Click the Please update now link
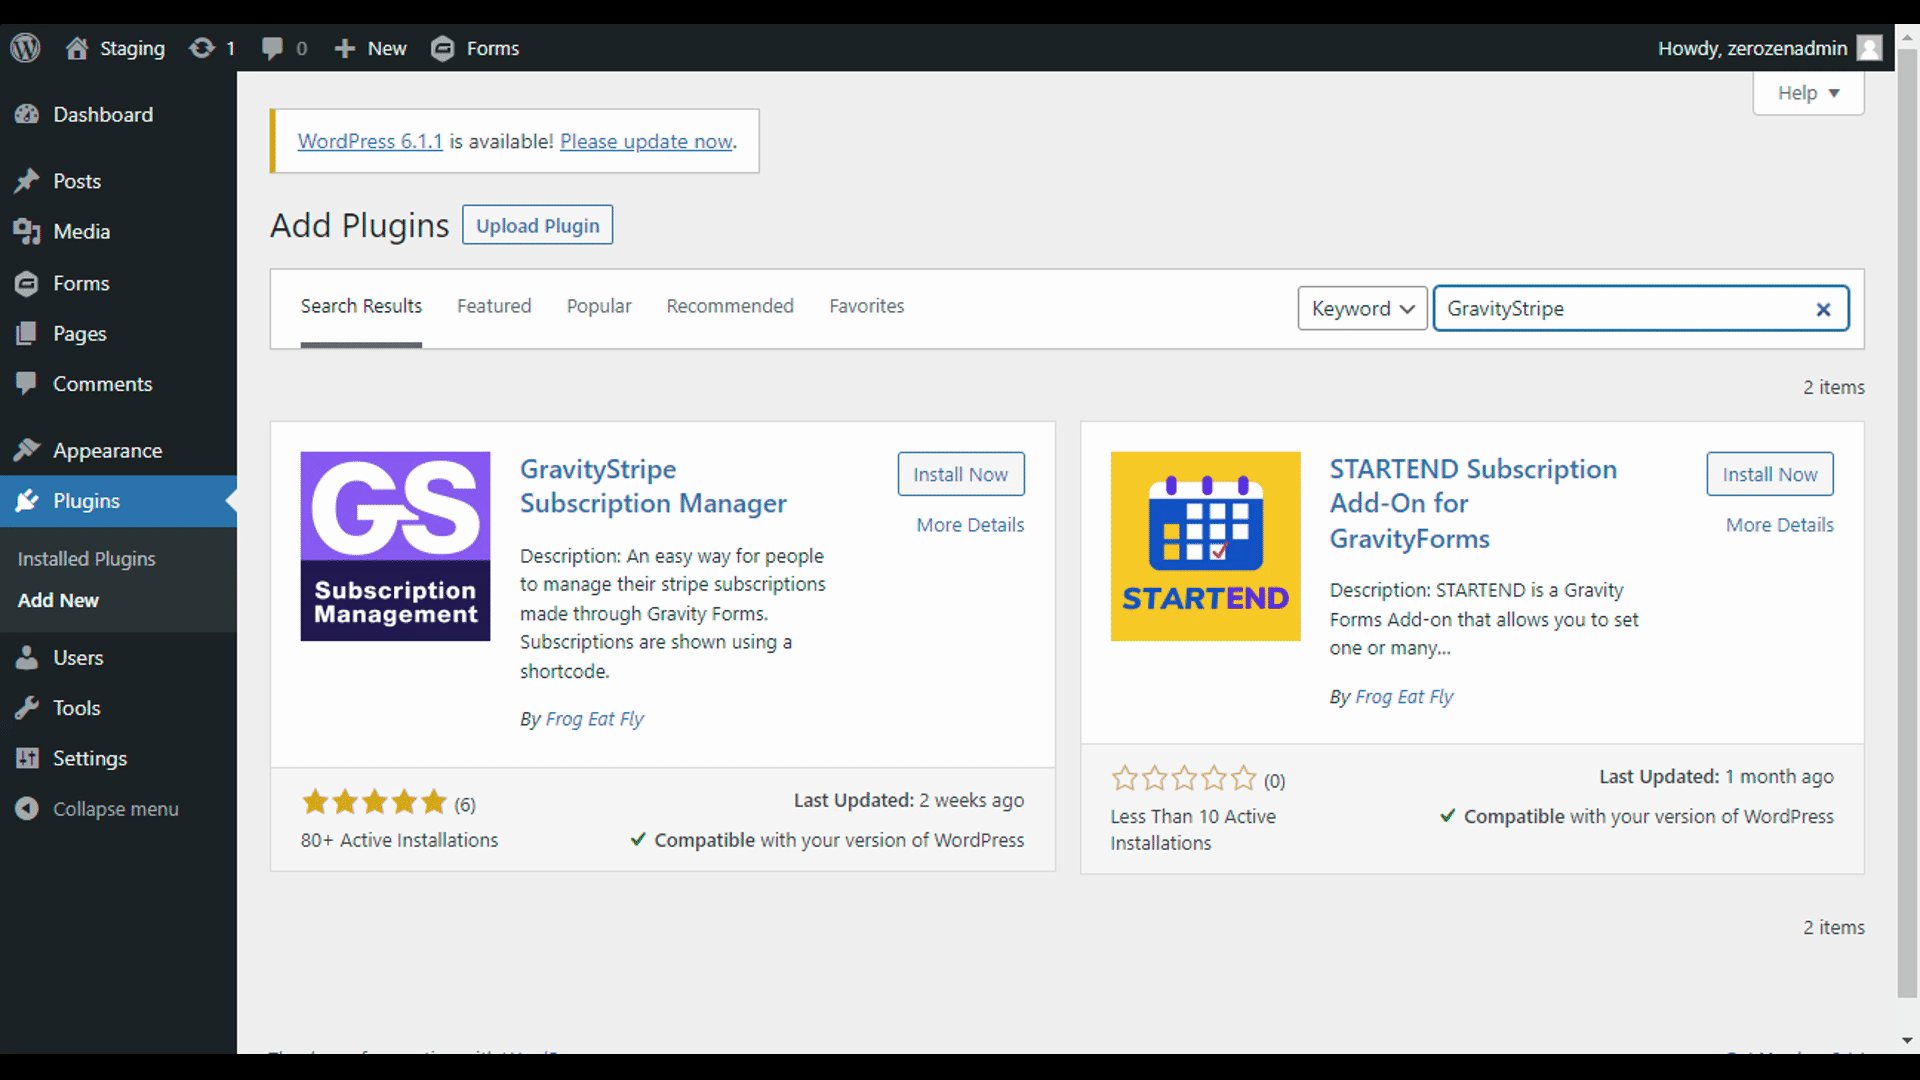 (x=645, y=141)
